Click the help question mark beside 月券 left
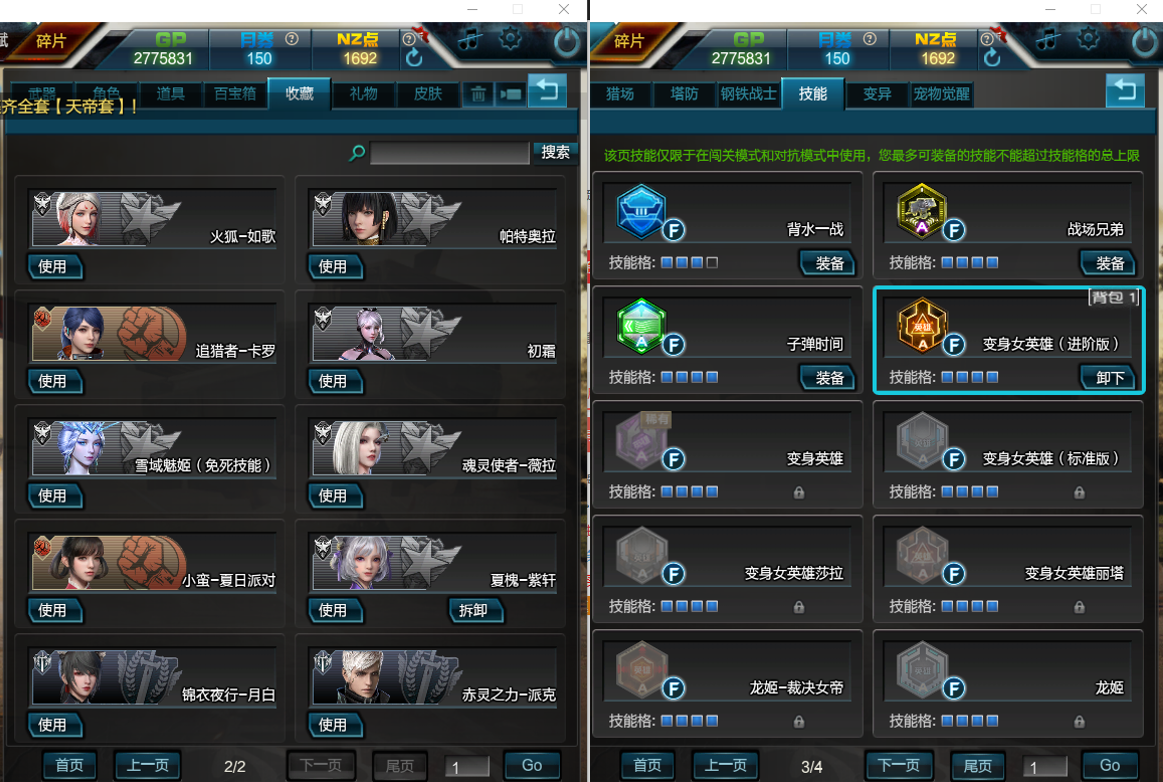 292,39
